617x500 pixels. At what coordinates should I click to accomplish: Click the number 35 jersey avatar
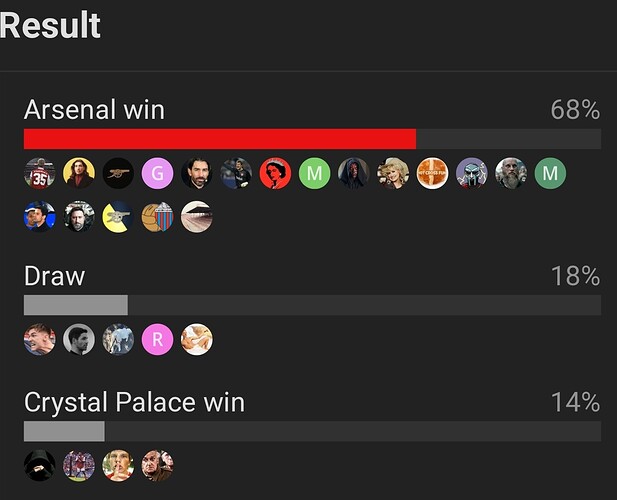40,173
